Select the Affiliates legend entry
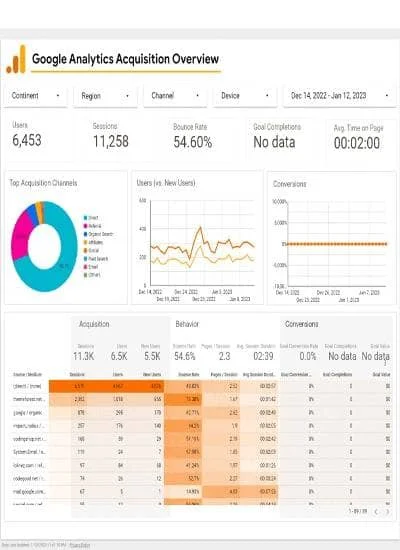The width and height of the screenshot is (400, 550). click(x=93, y=242)
